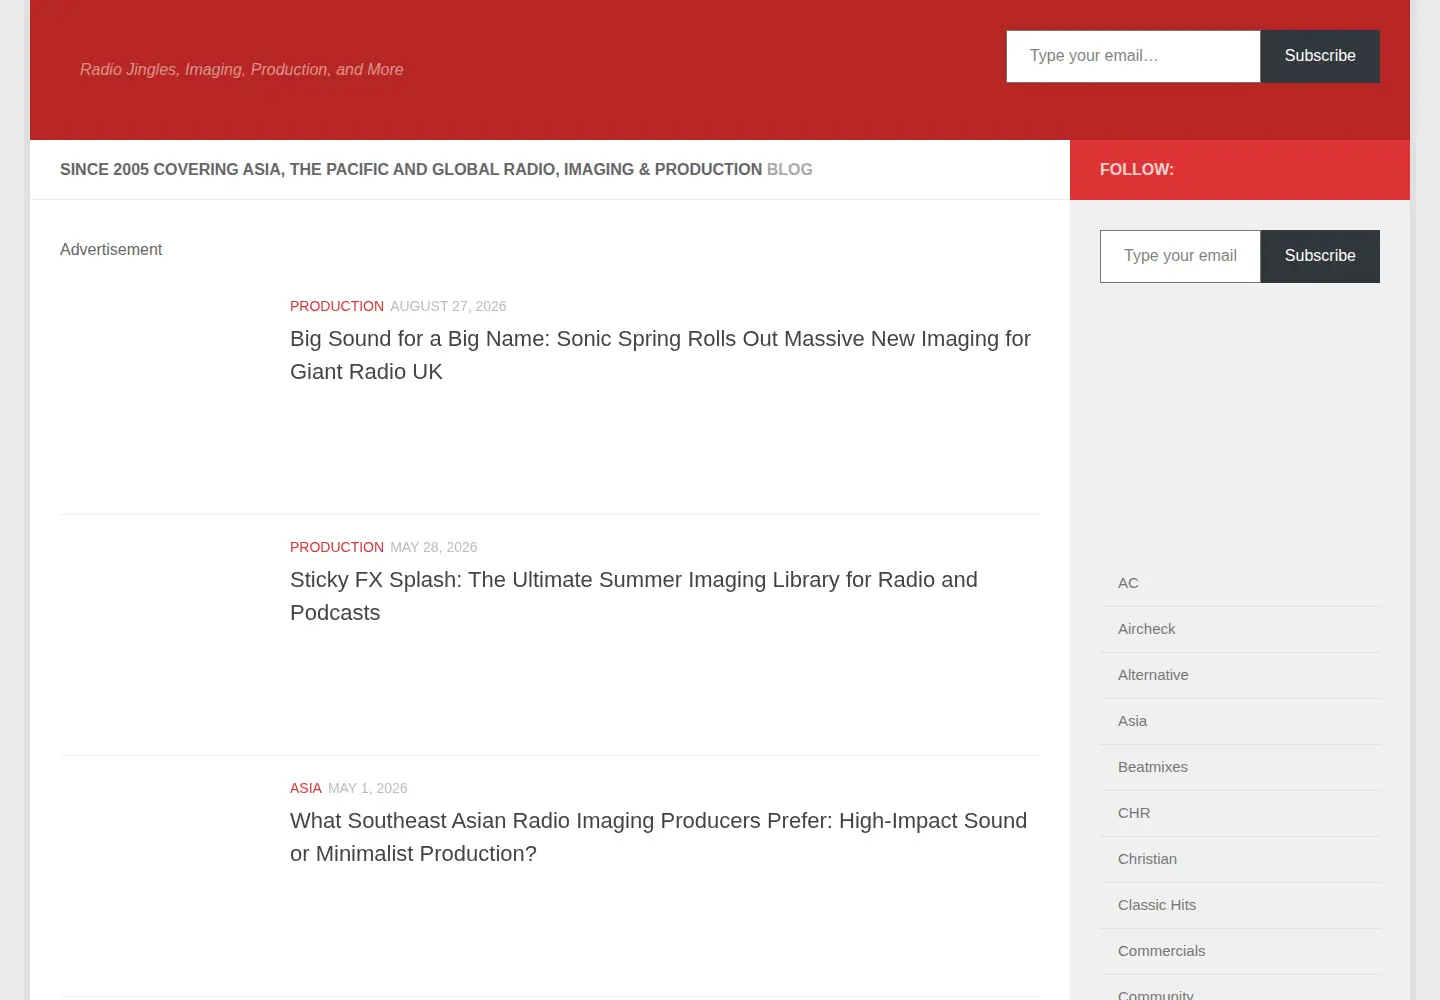Click the 'MAY 1, 2026' post date
1440x1000 pixels.
coord(367,788)
